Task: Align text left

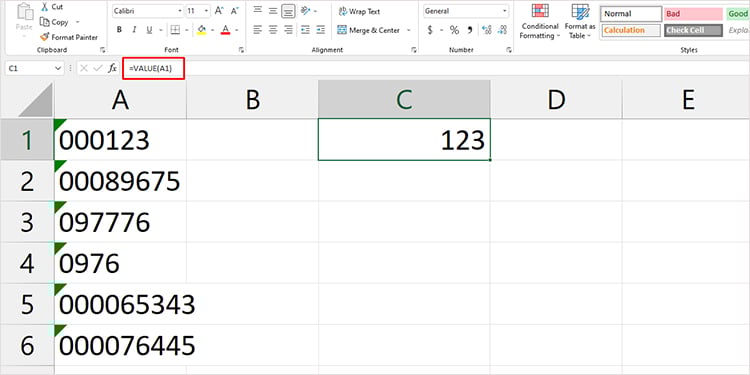Action: (x=258, y=30)
